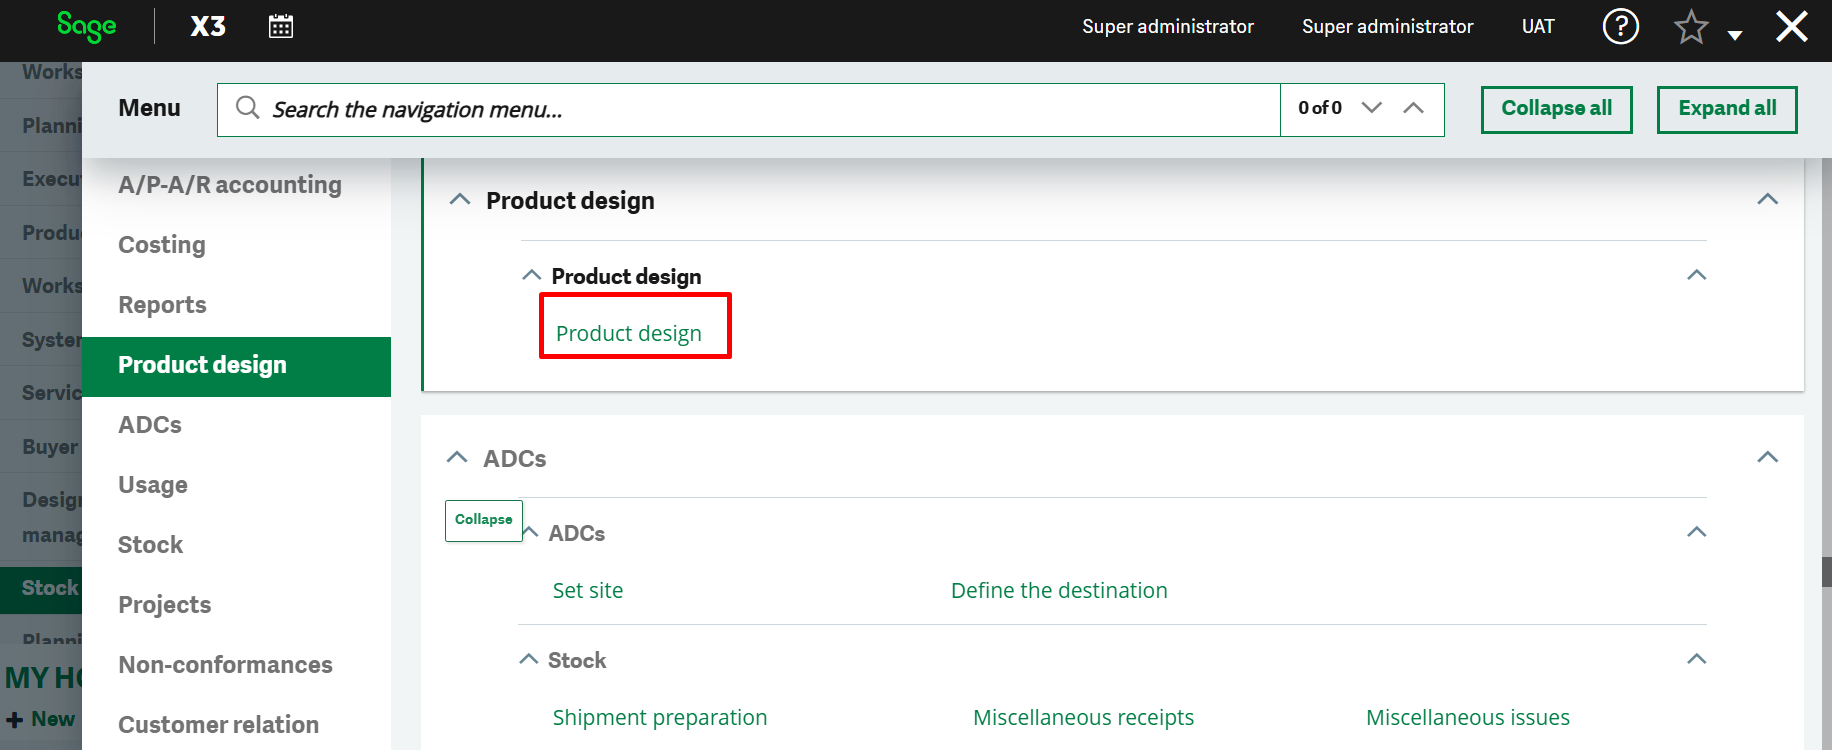Viewport: 1832px width, 750px height.
Task: Select Customer relation in the side menu
Action: pyautogui.click(x=218, y=725)
